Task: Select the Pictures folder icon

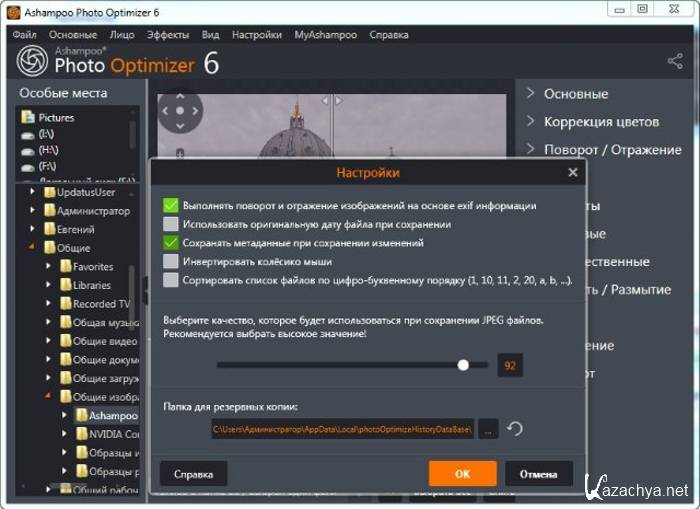Action: (x=28, y=117)
